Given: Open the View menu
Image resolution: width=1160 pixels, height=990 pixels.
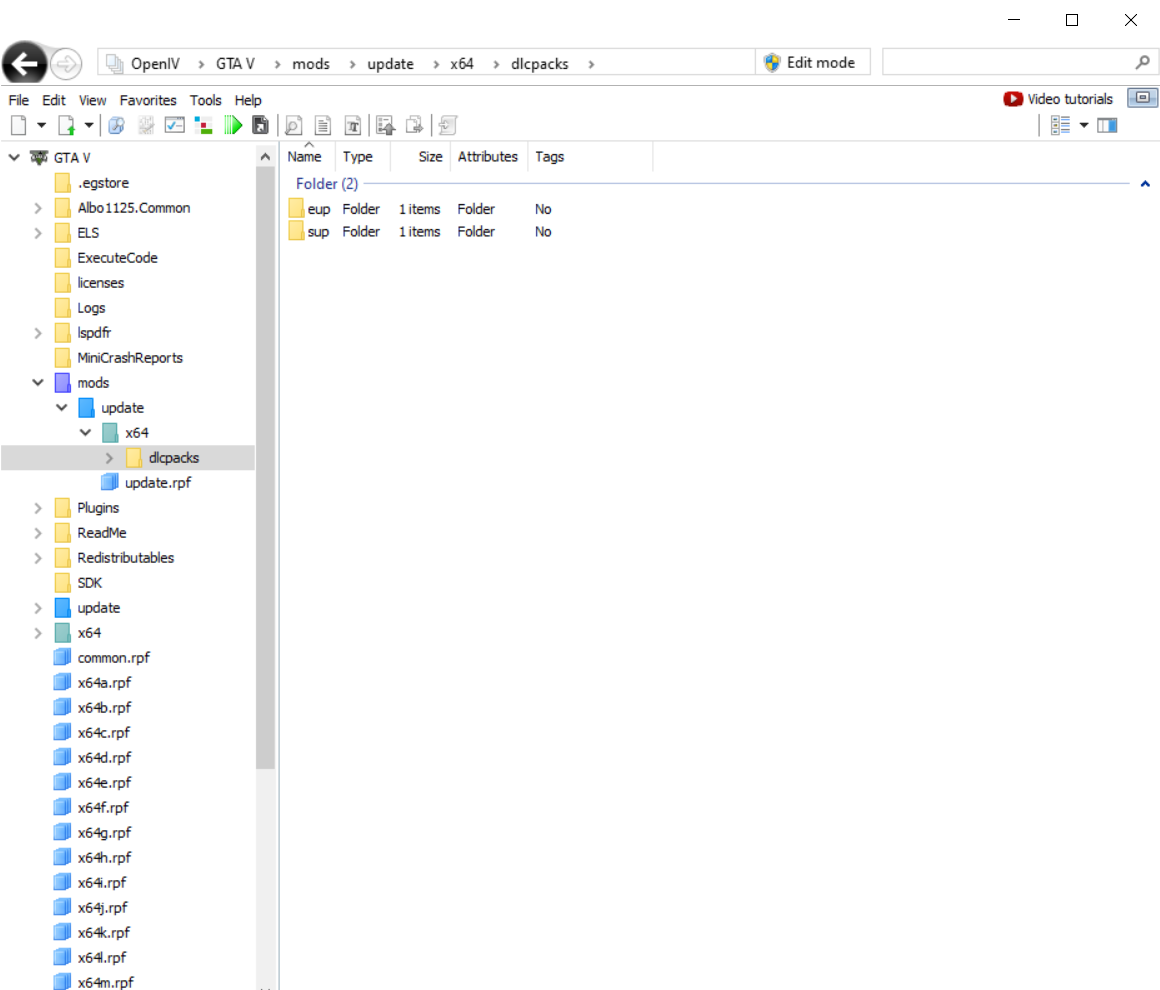Looking at the screenshot, I should (x=92, y=100).
